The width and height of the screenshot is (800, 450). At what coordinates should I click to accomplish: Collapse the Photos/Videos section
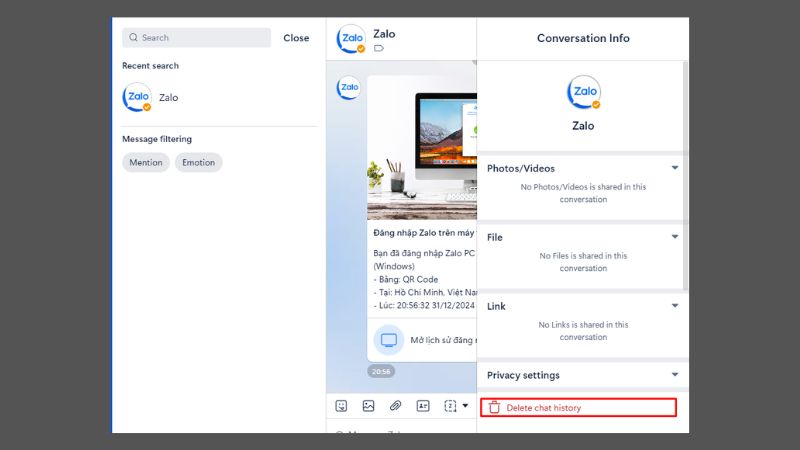click(x=675, y=168)
